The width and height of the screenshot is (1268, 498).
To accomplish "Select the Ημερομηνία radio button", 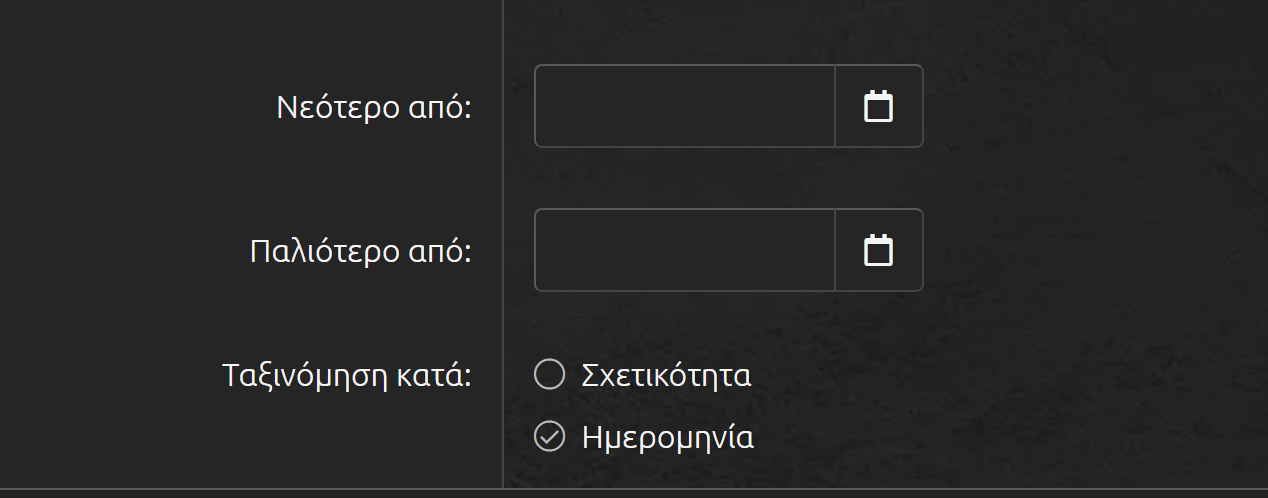I will 550,437.
